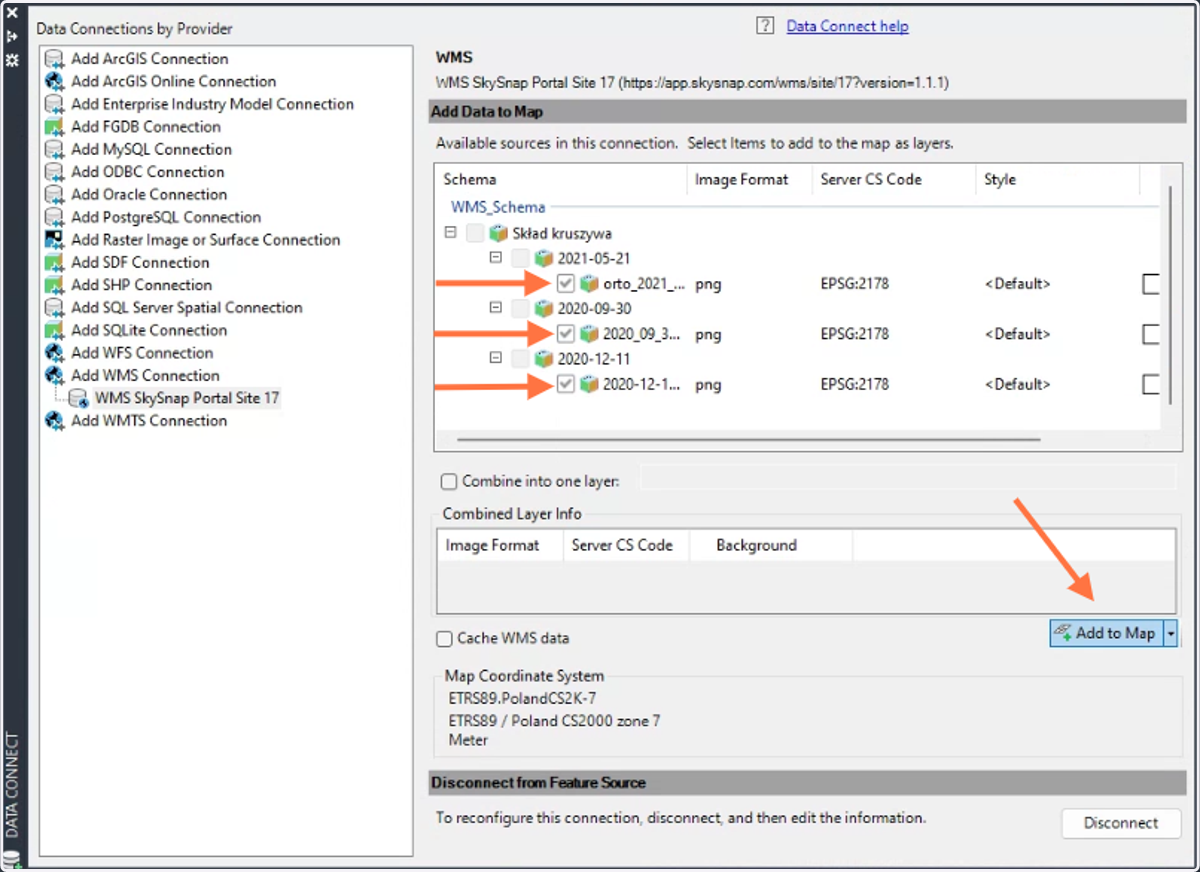Screen dimensions: 1200x872
Task: Click the 2021-05-21 folder cube icon
Action: [545, 258]
